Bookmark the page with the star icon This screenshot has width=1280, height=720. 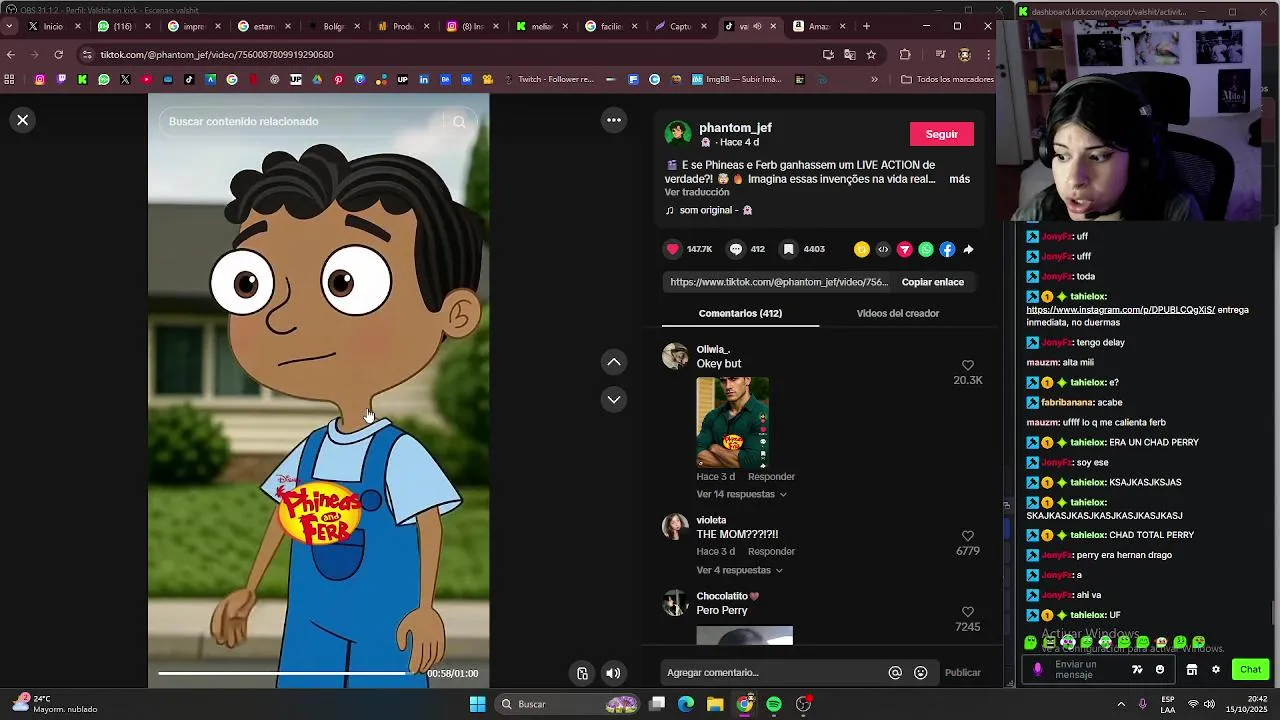(871, 54)
